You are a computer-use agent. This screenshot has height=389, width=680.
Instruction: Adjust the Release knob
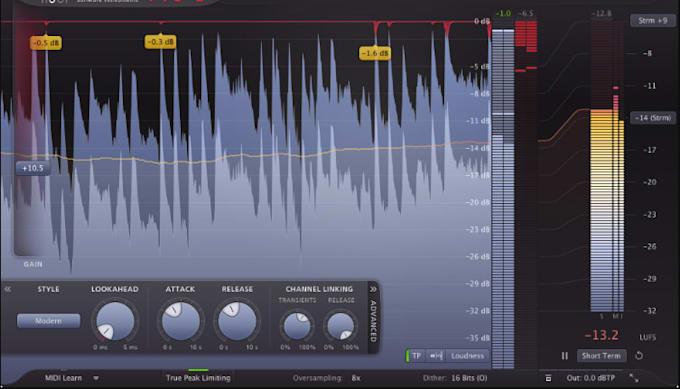pos(237,321)
